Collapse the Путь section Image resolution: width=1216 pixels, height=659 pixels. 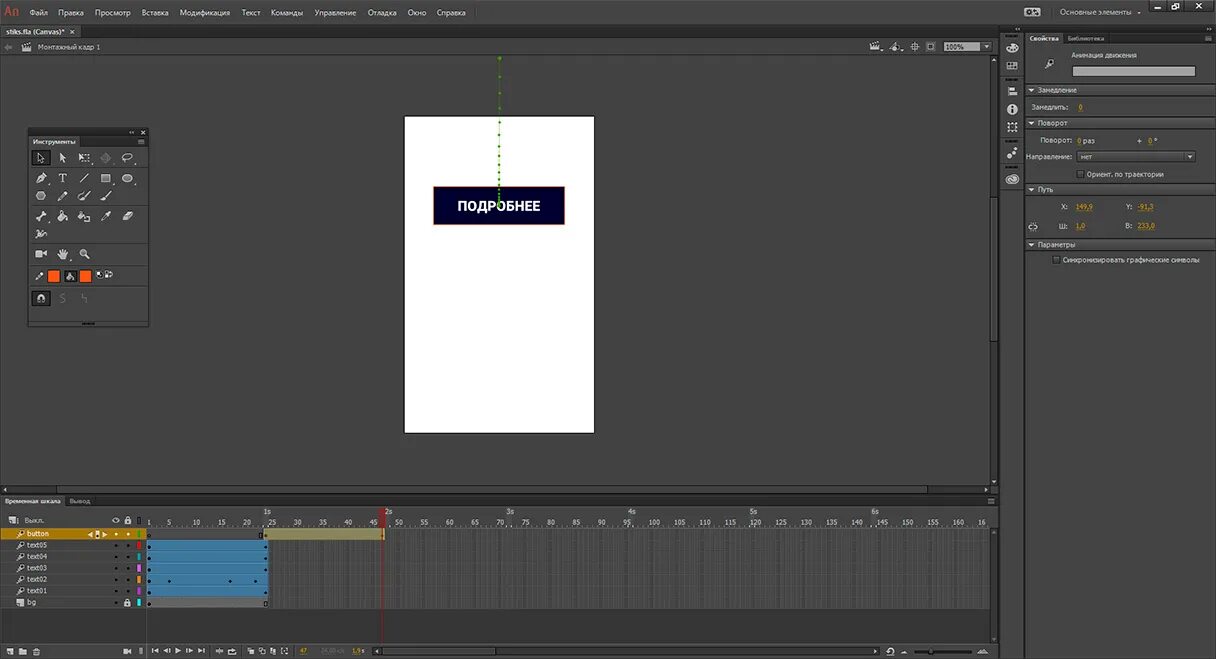pyautogui.click(x=1031, y=189)
